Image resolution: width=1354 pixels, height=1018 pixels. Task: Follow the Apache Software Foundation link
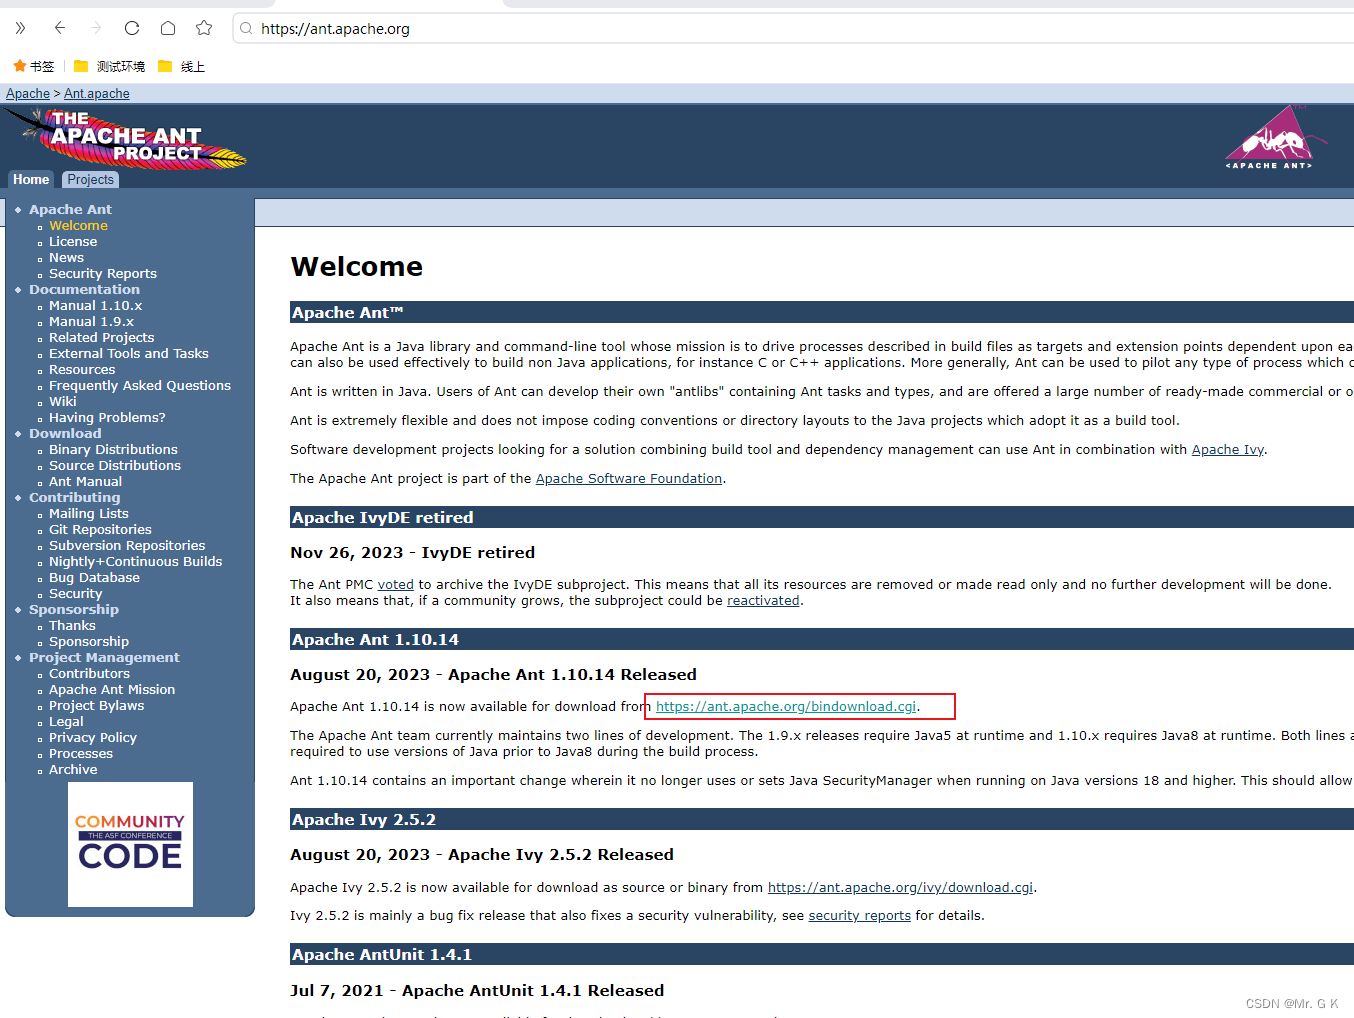coord(629,479)
